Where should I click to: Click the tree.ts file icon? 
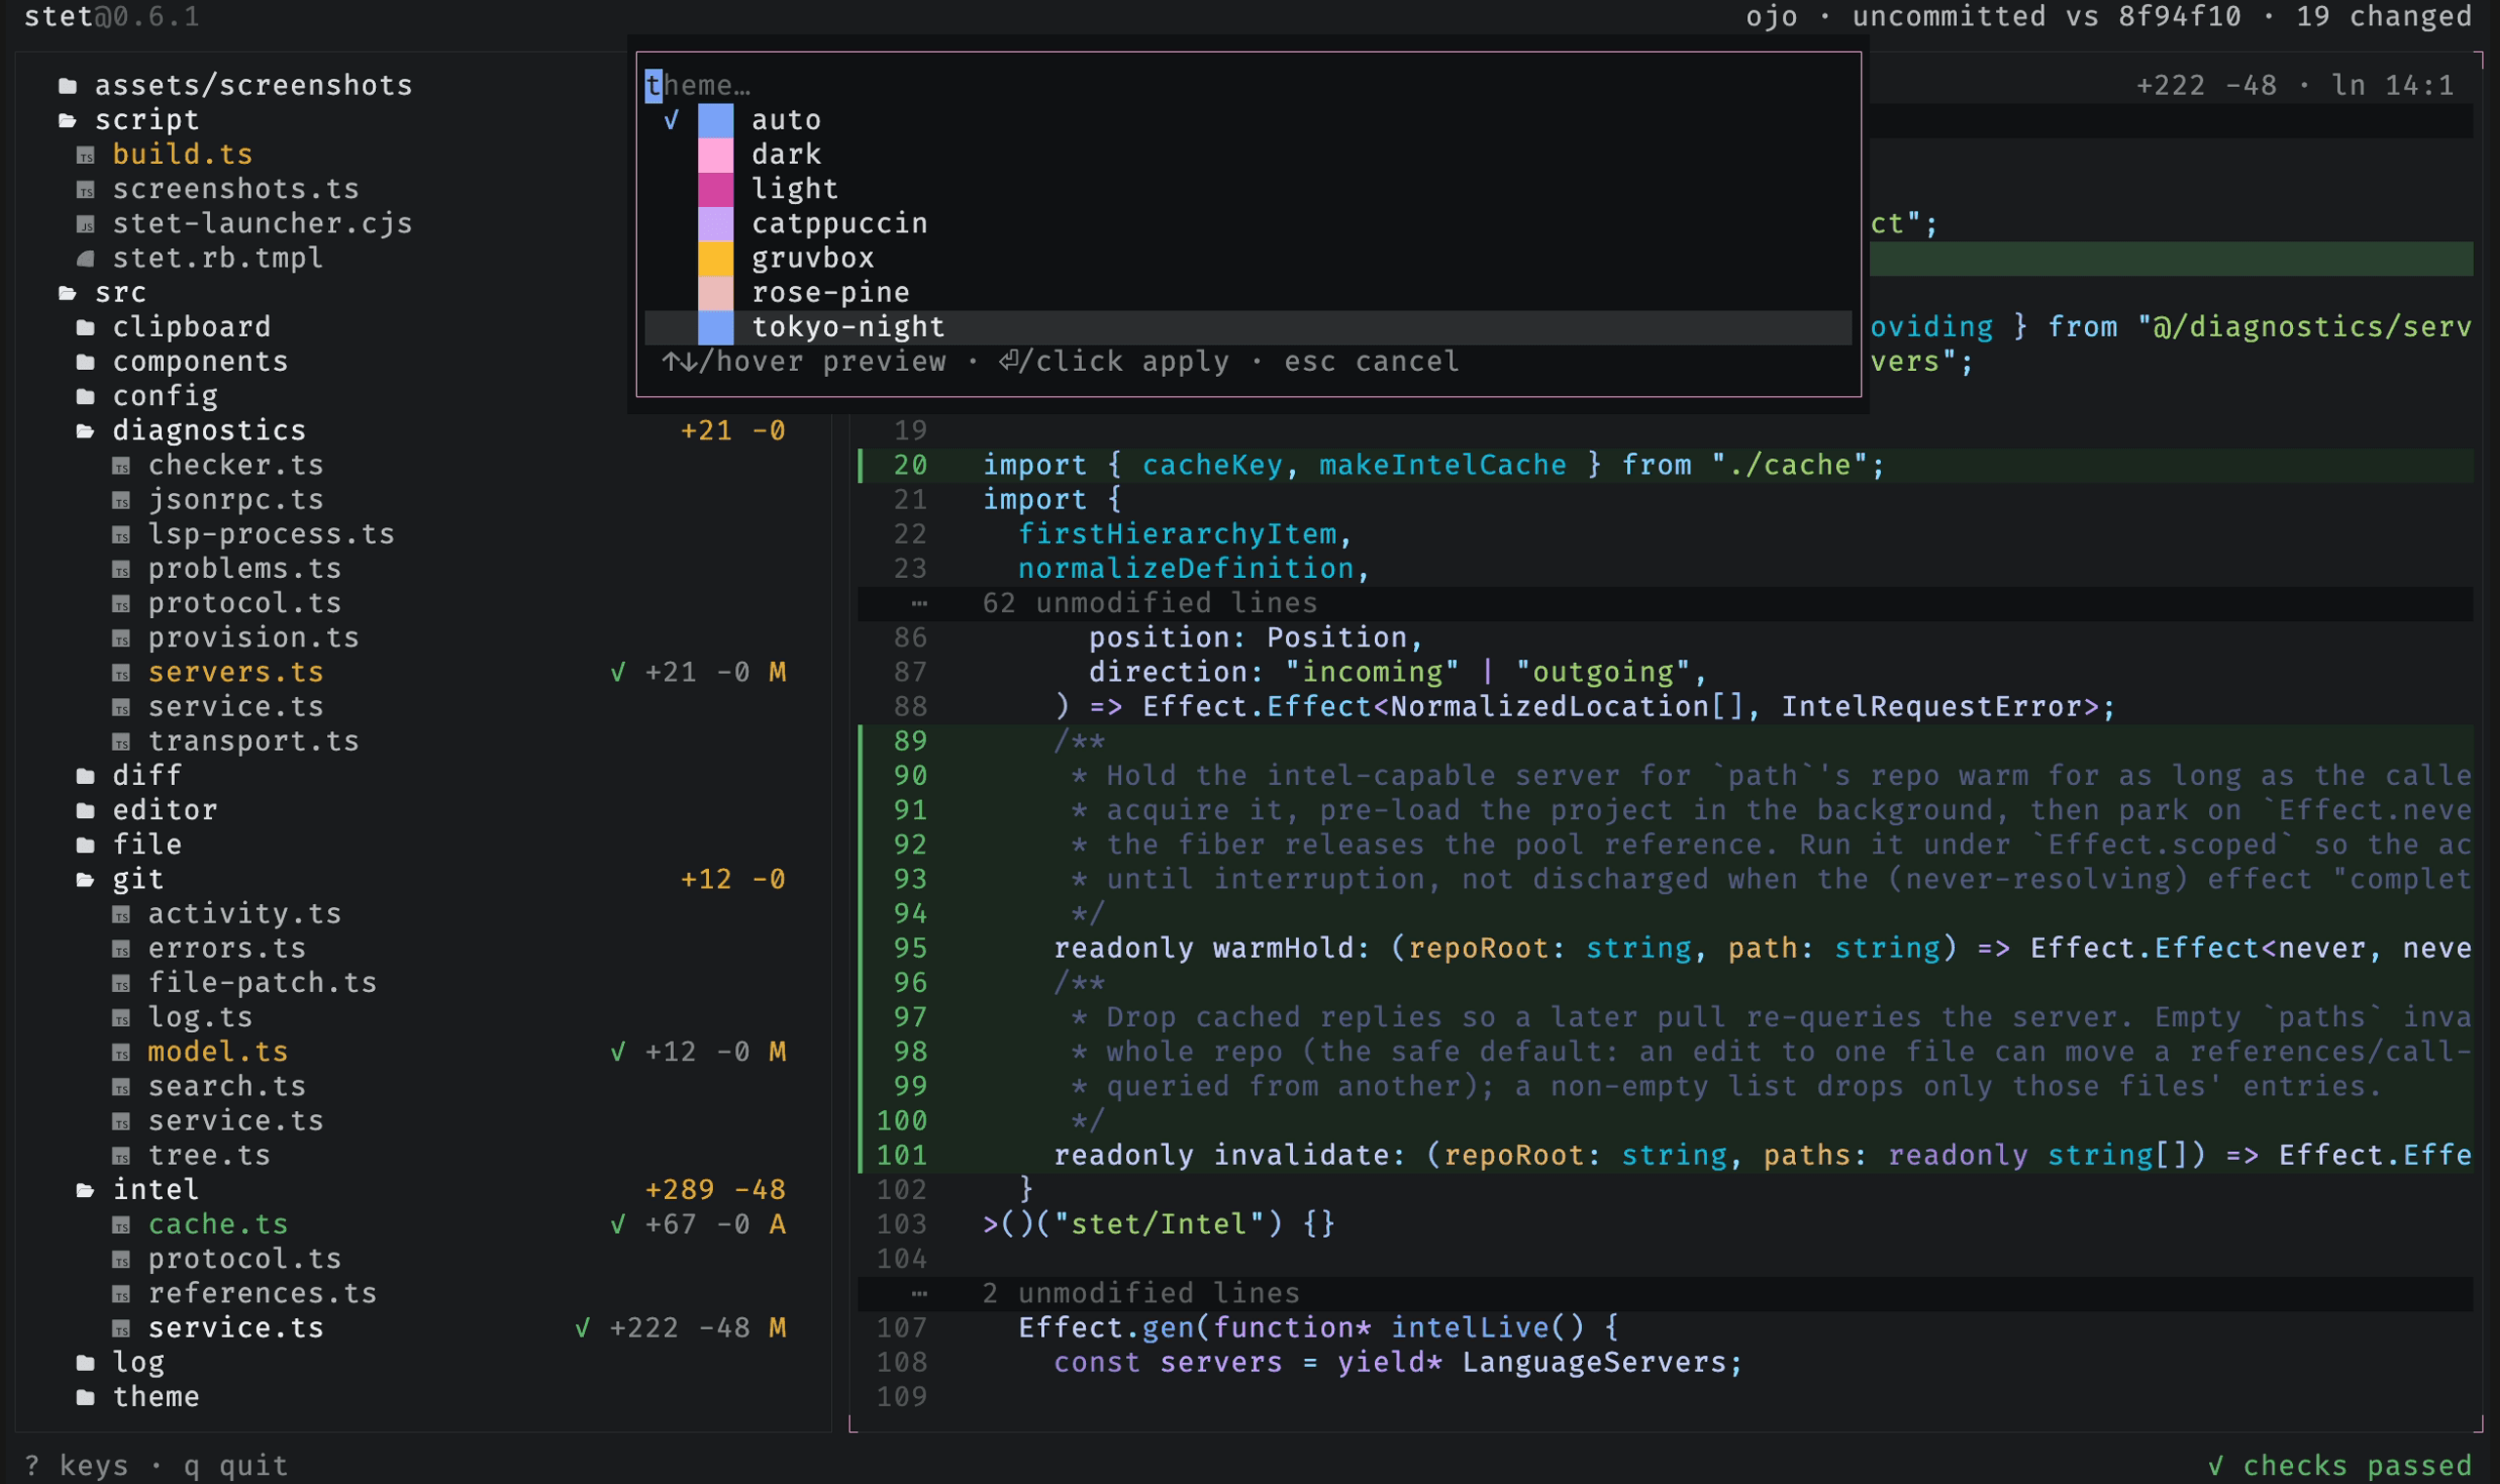point(121,1156)
